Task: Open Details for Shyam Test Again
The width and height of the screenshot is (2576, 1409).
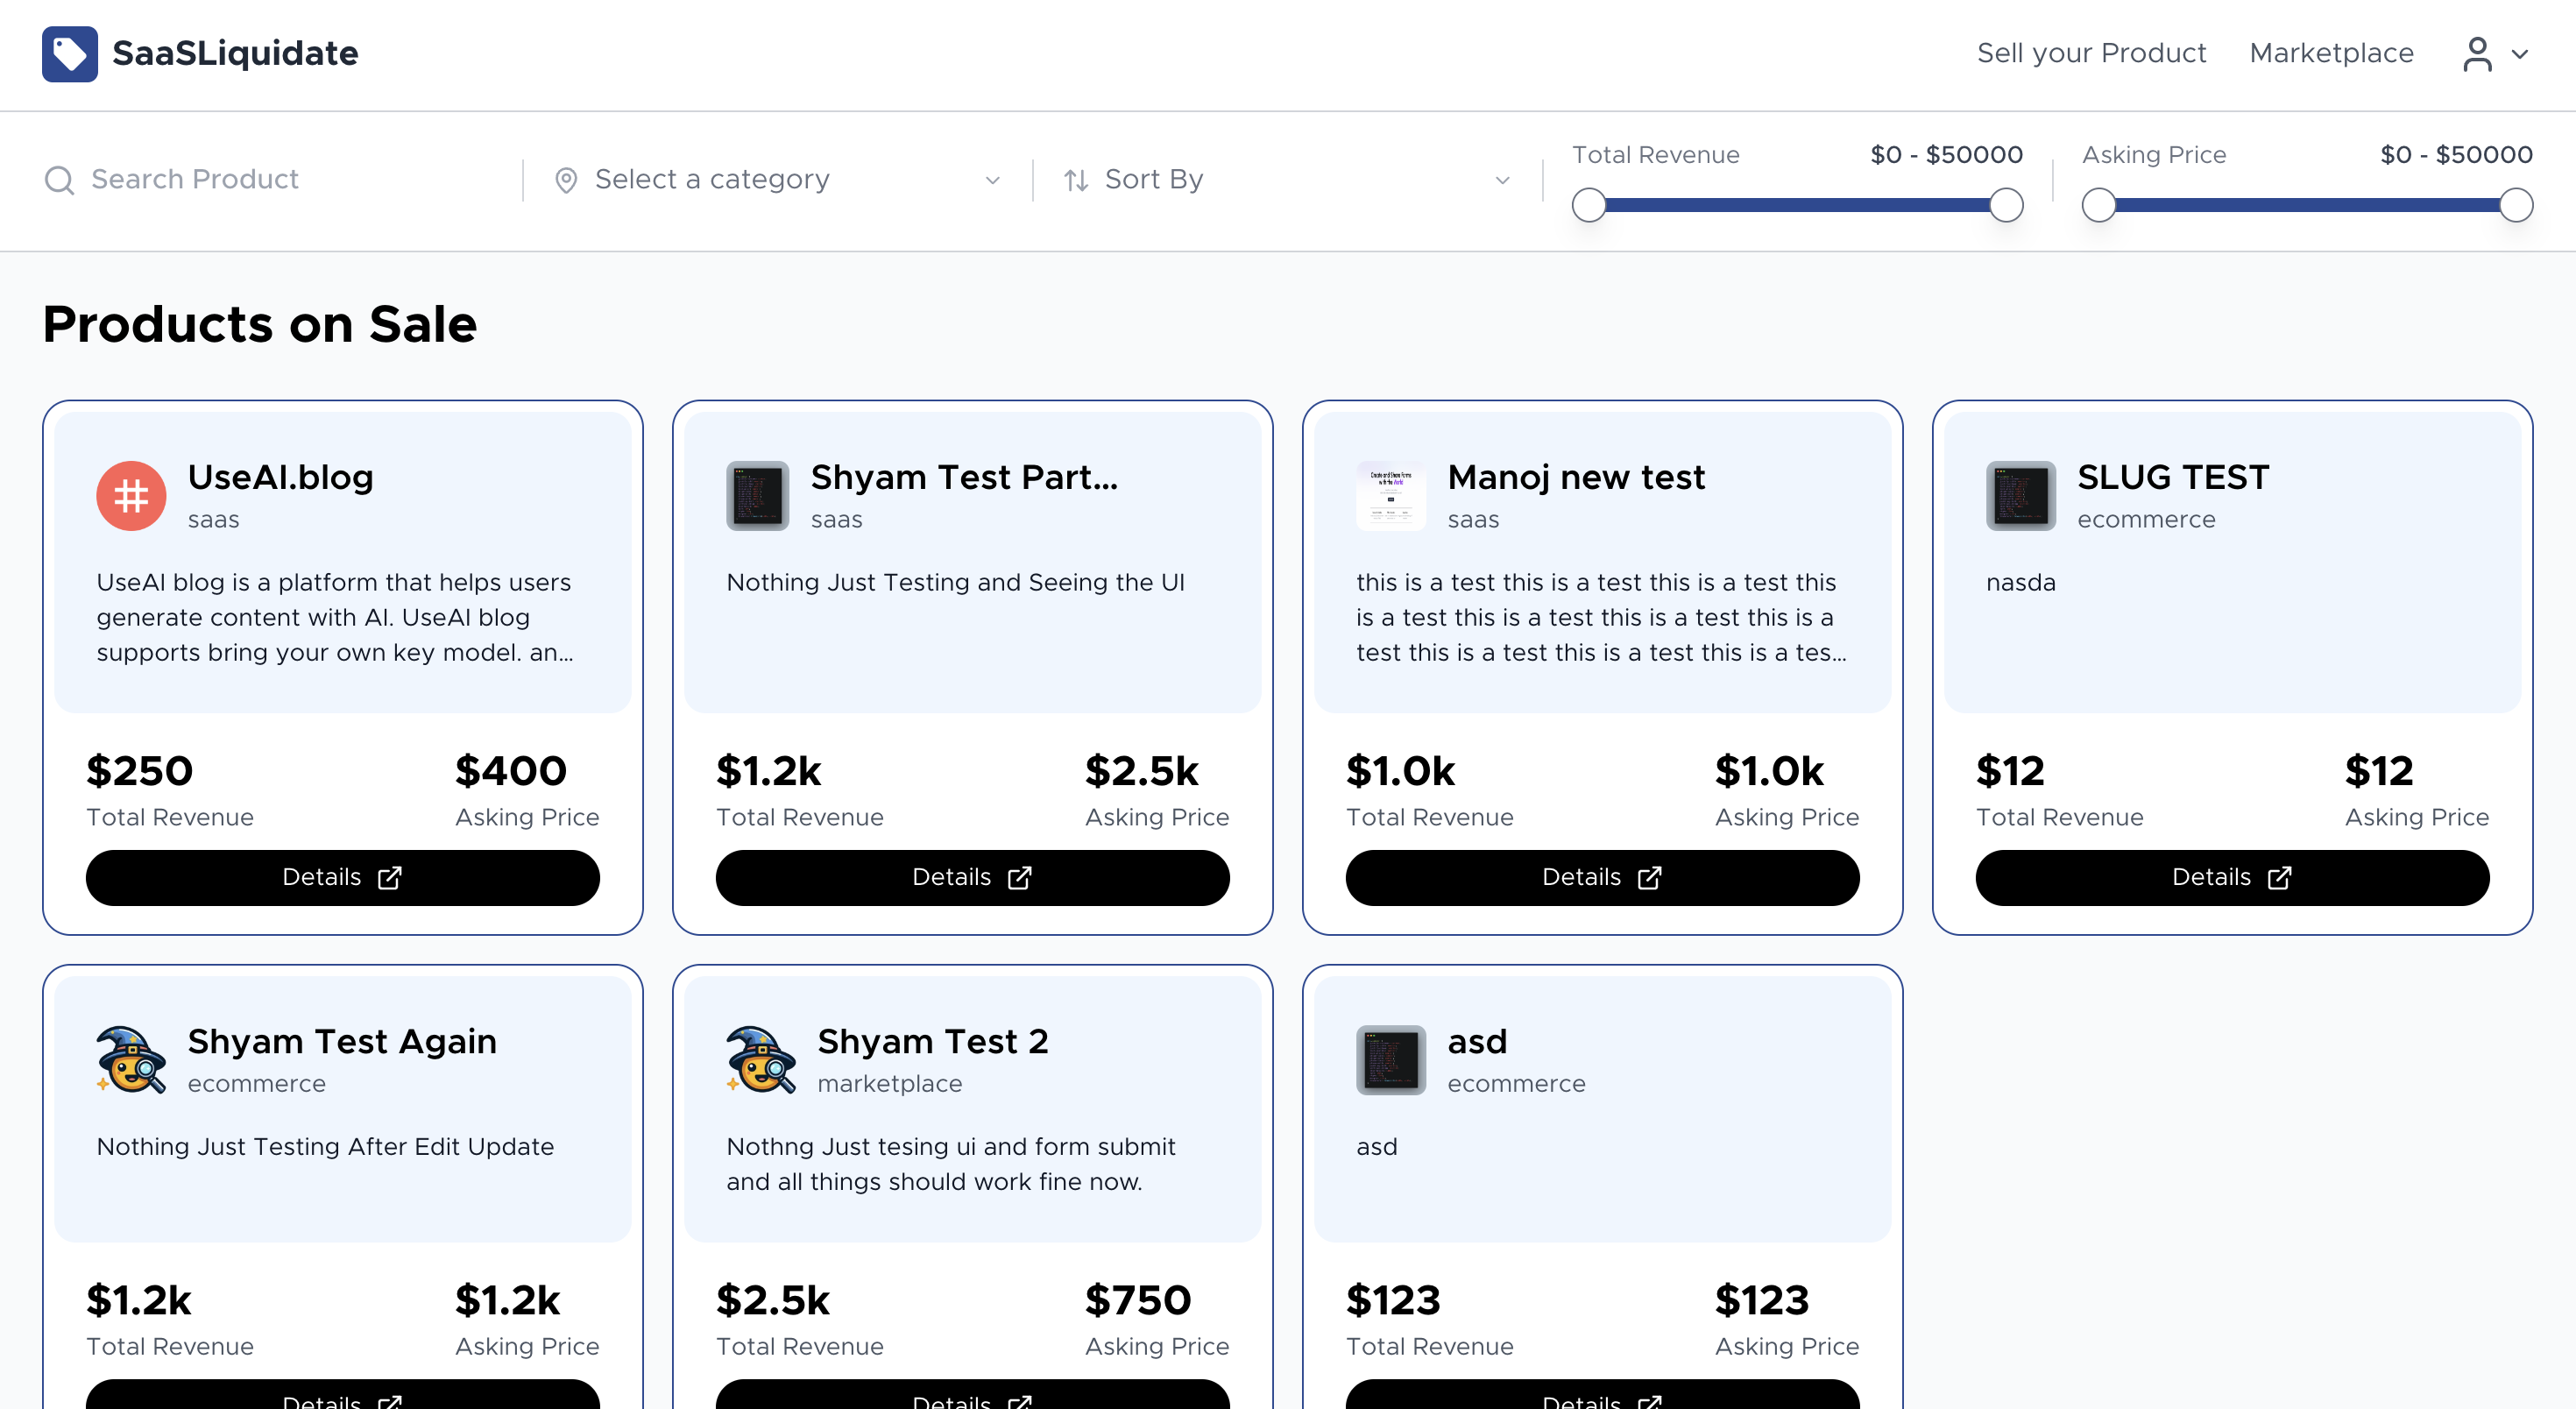Action: click(342, 1395)
